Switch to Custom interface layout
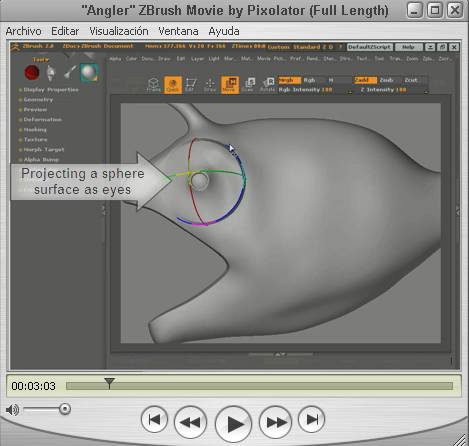The width and height of the screenshot is (469, 446). tap(278, 47)
